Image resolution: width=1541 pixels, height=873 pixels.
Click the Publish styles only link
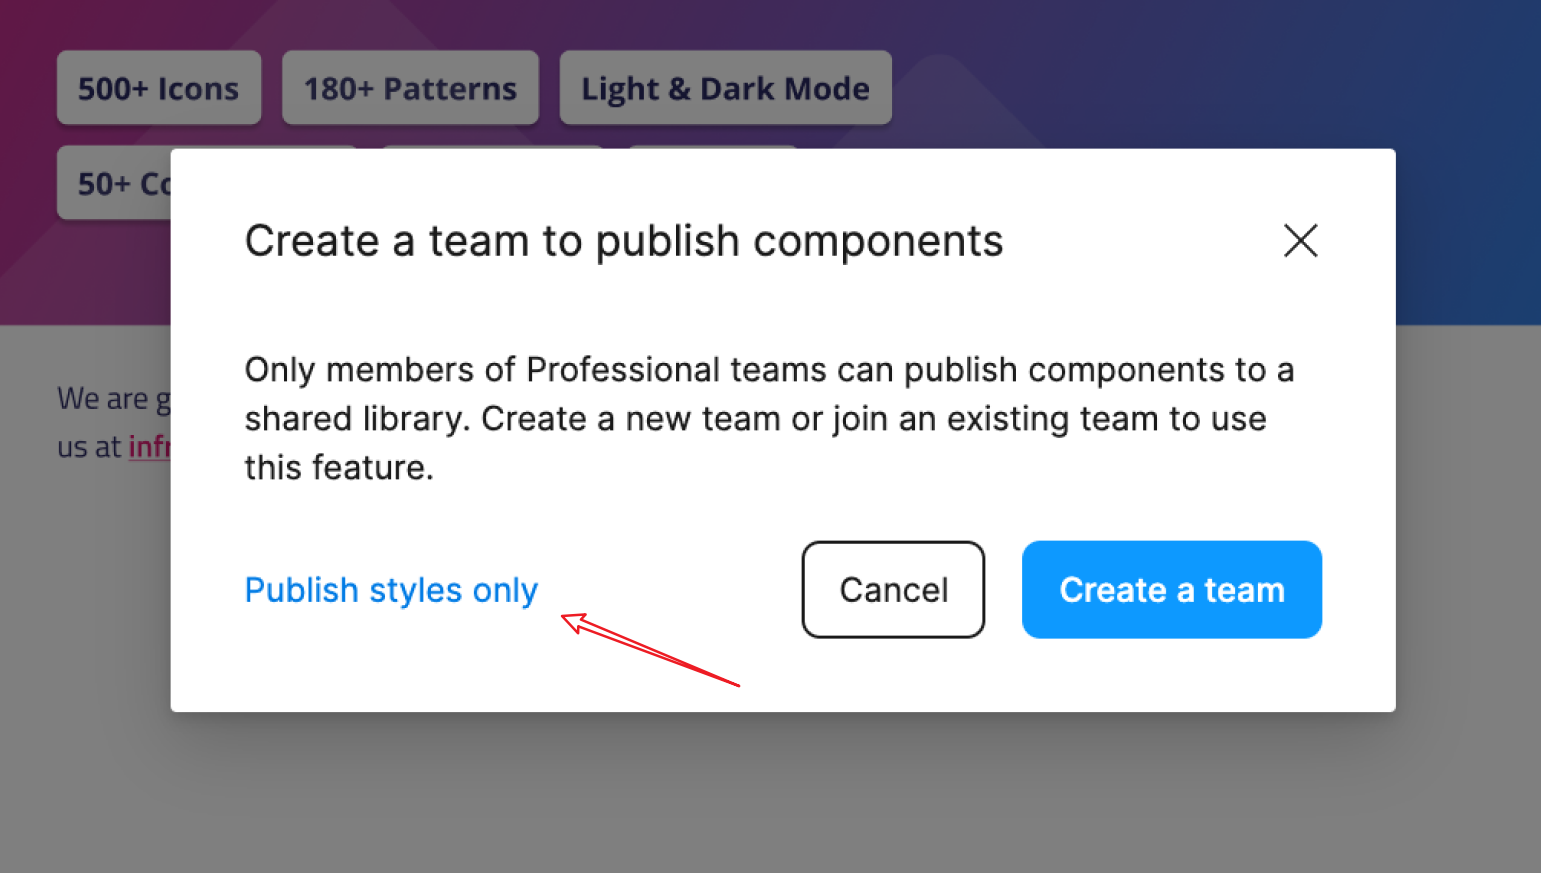coord(391,590)
